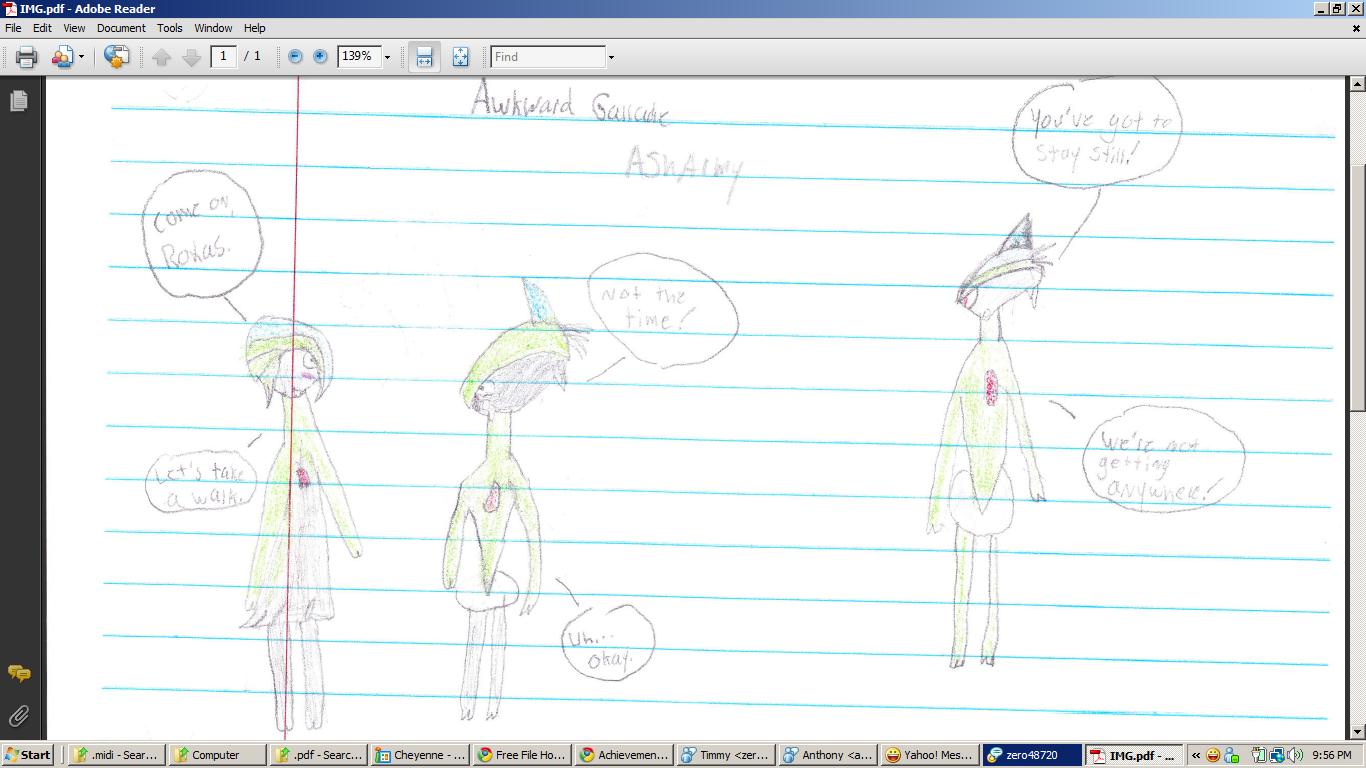Switch to Yahoo! Messenger taskbar button

(928, 755)
